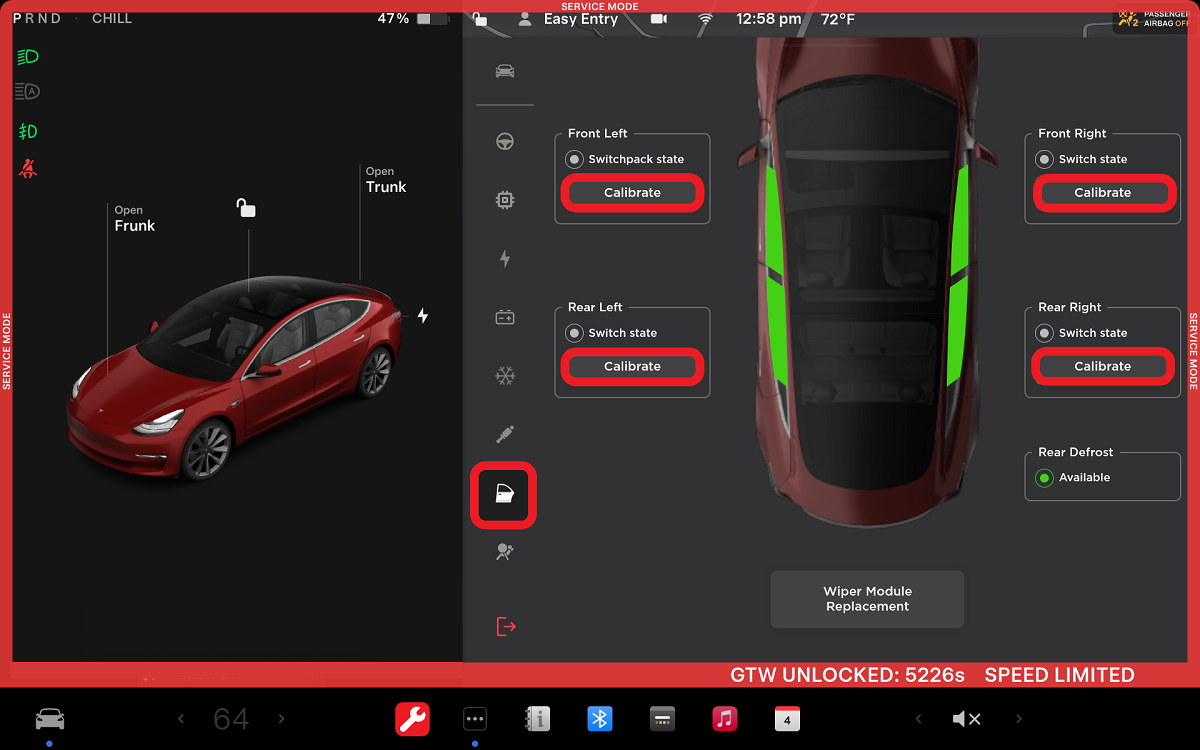This screenshot has height=750, width=1200.
Task: Increase temperature with right arrow by 64
Action: [281, 719]
